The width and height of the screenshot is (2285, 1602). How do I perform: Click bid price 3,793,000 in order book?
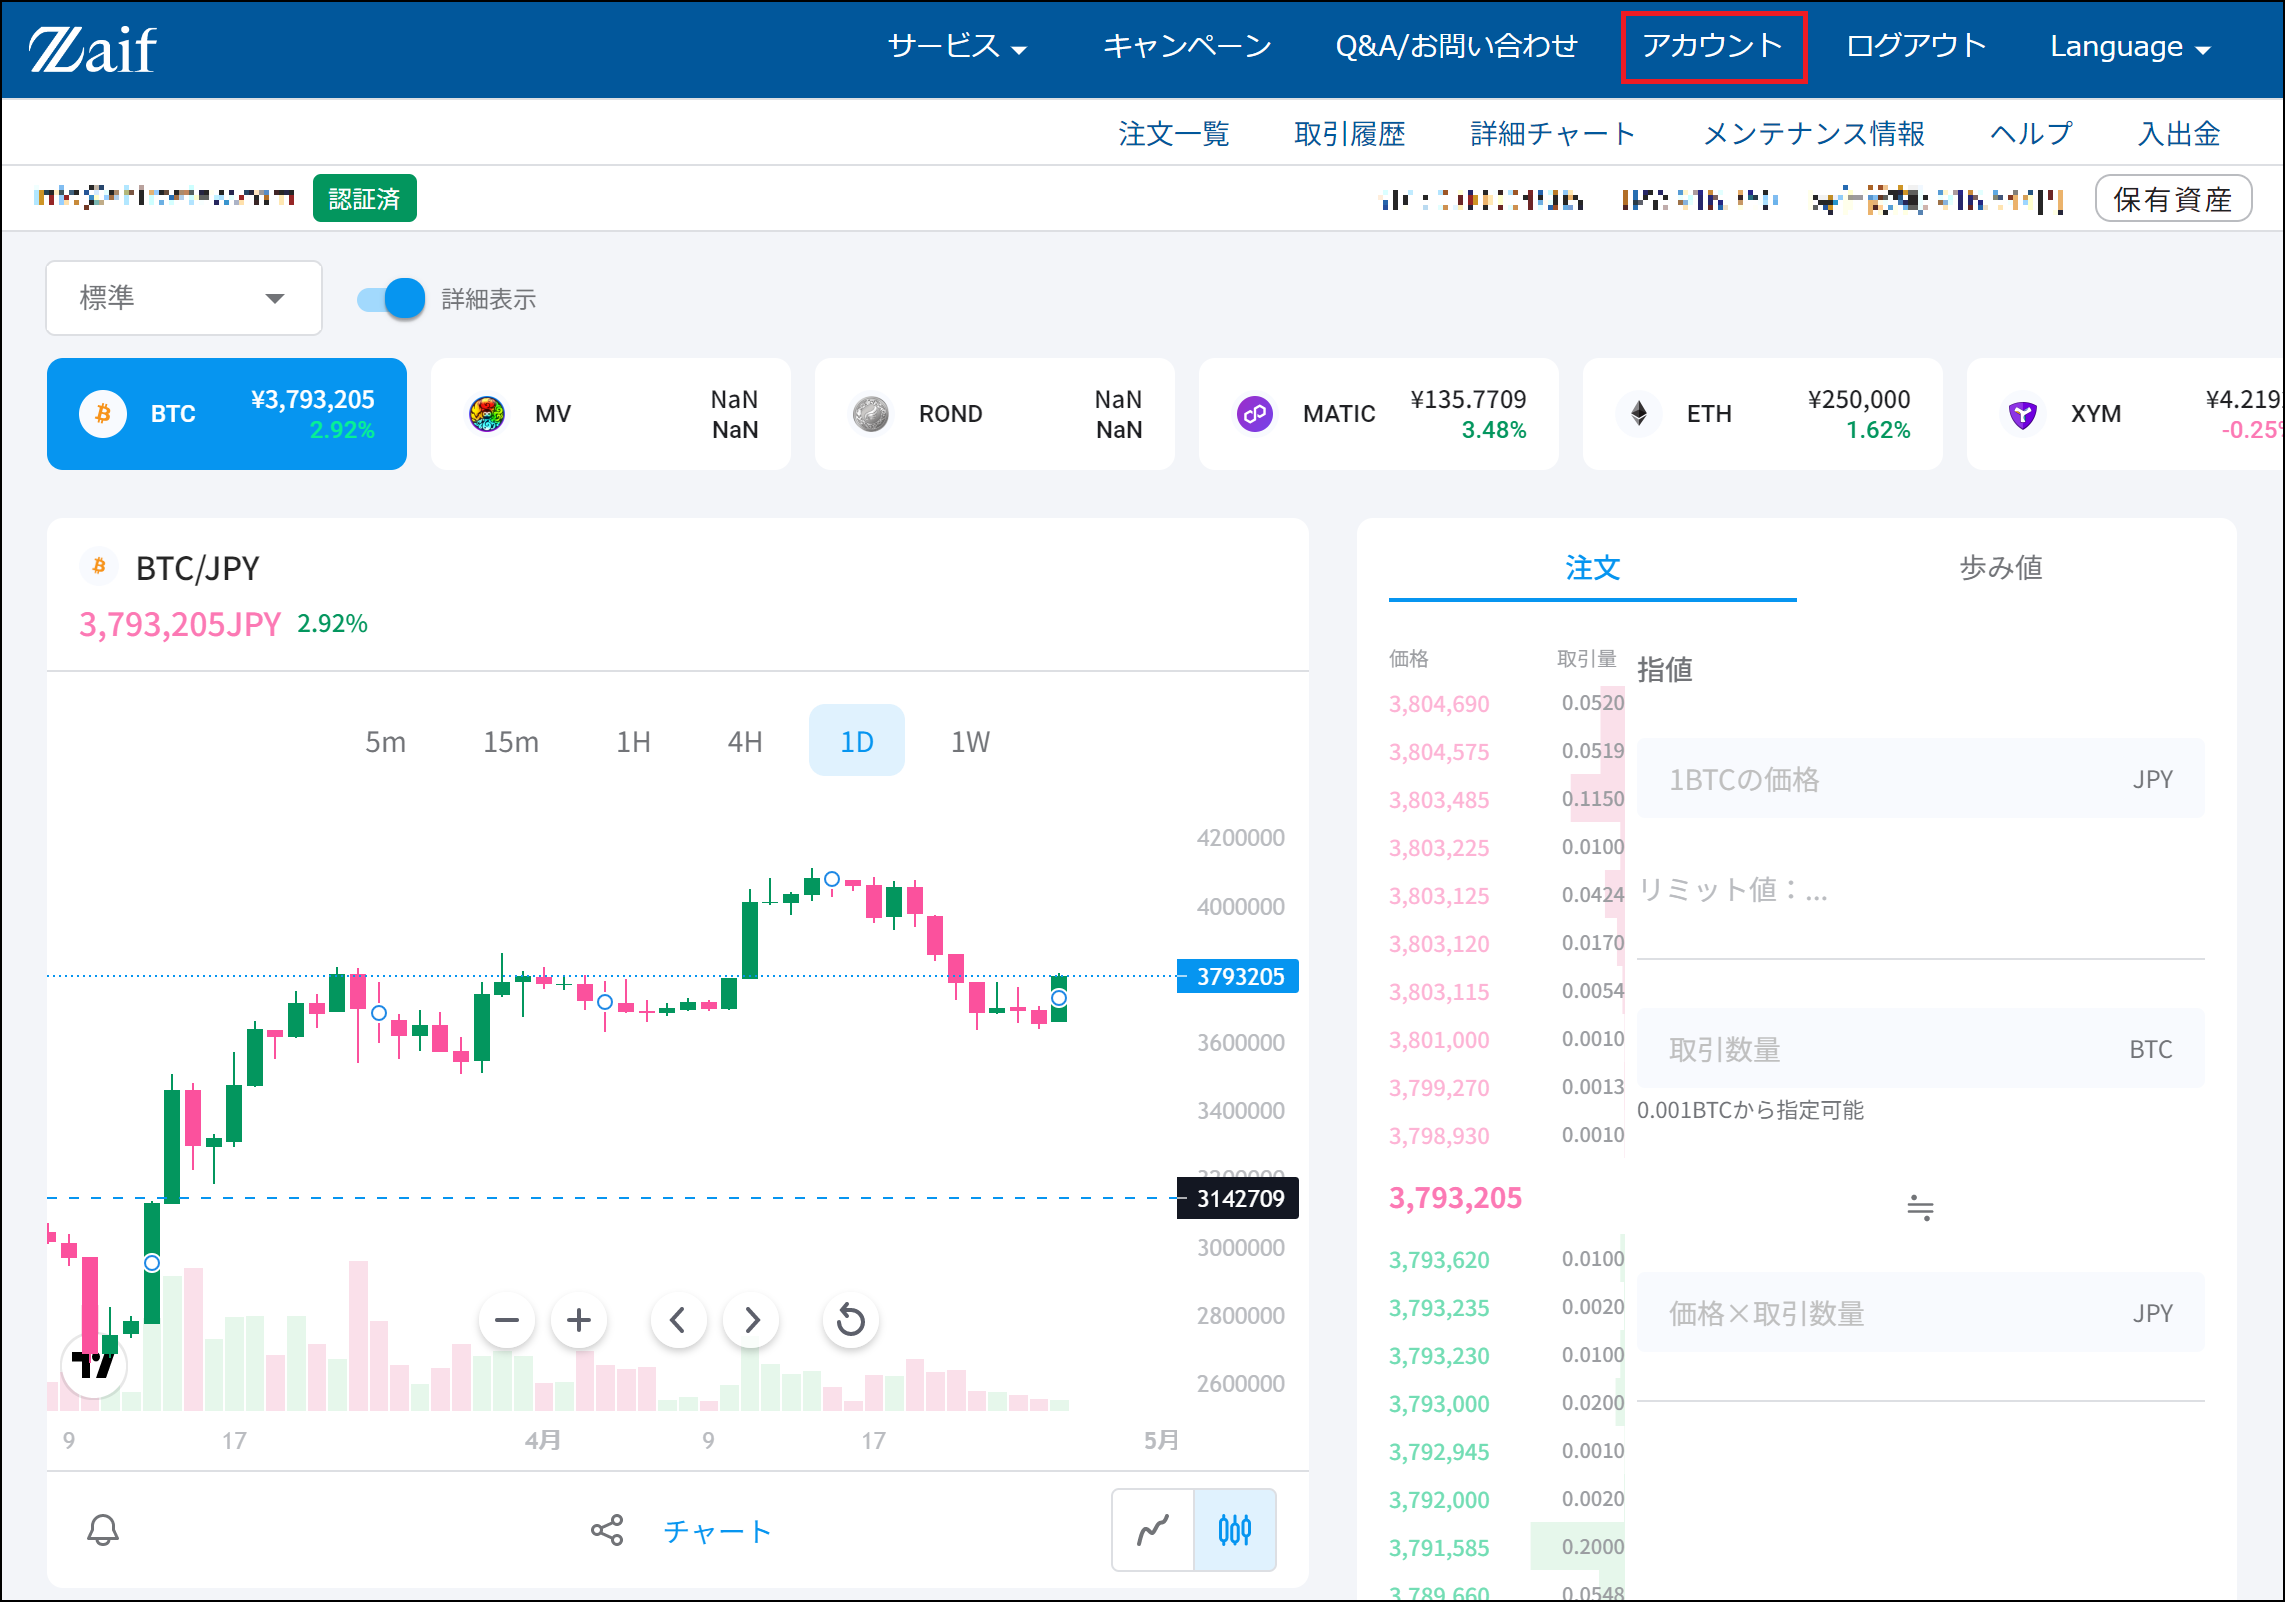click(1439, 1404)
